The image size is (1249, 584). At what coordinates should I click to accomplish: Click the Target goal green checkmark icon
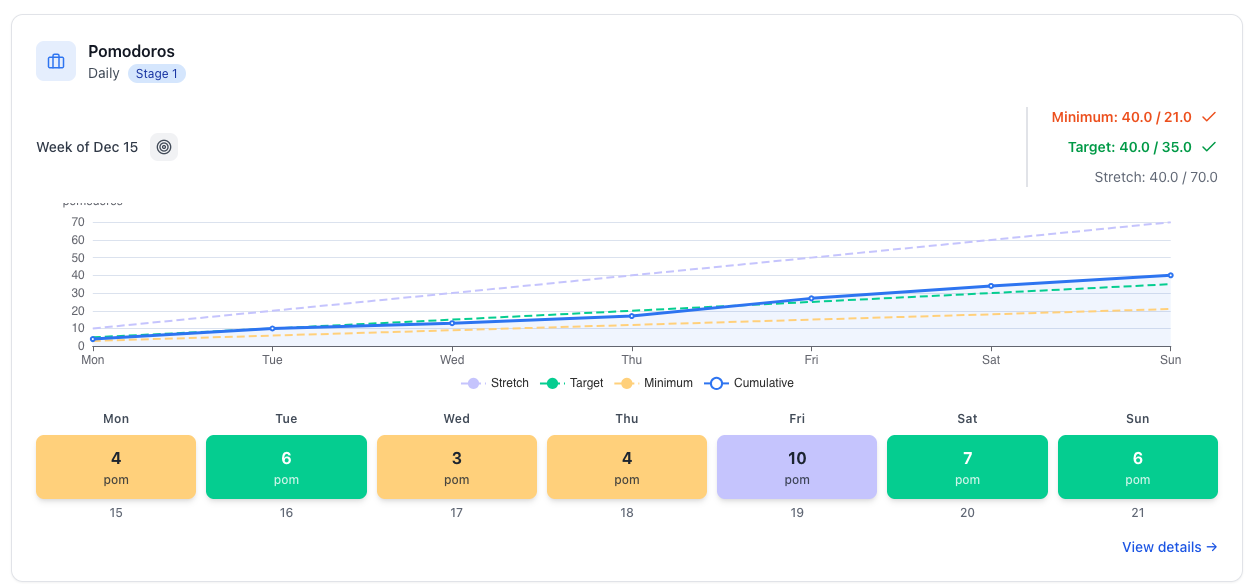point(1209,147)
